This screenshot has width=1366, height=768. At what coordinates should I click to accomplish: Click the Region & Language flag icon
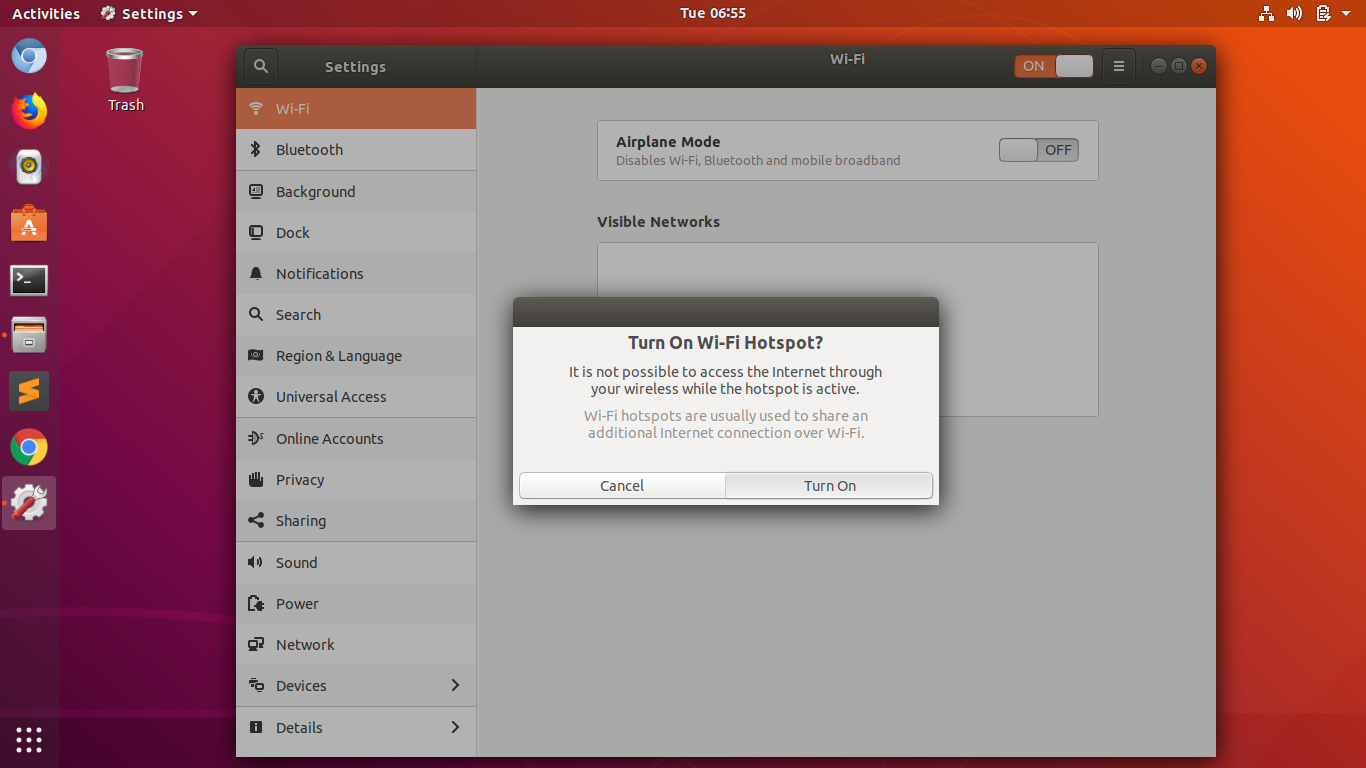[x=256, y=355]
